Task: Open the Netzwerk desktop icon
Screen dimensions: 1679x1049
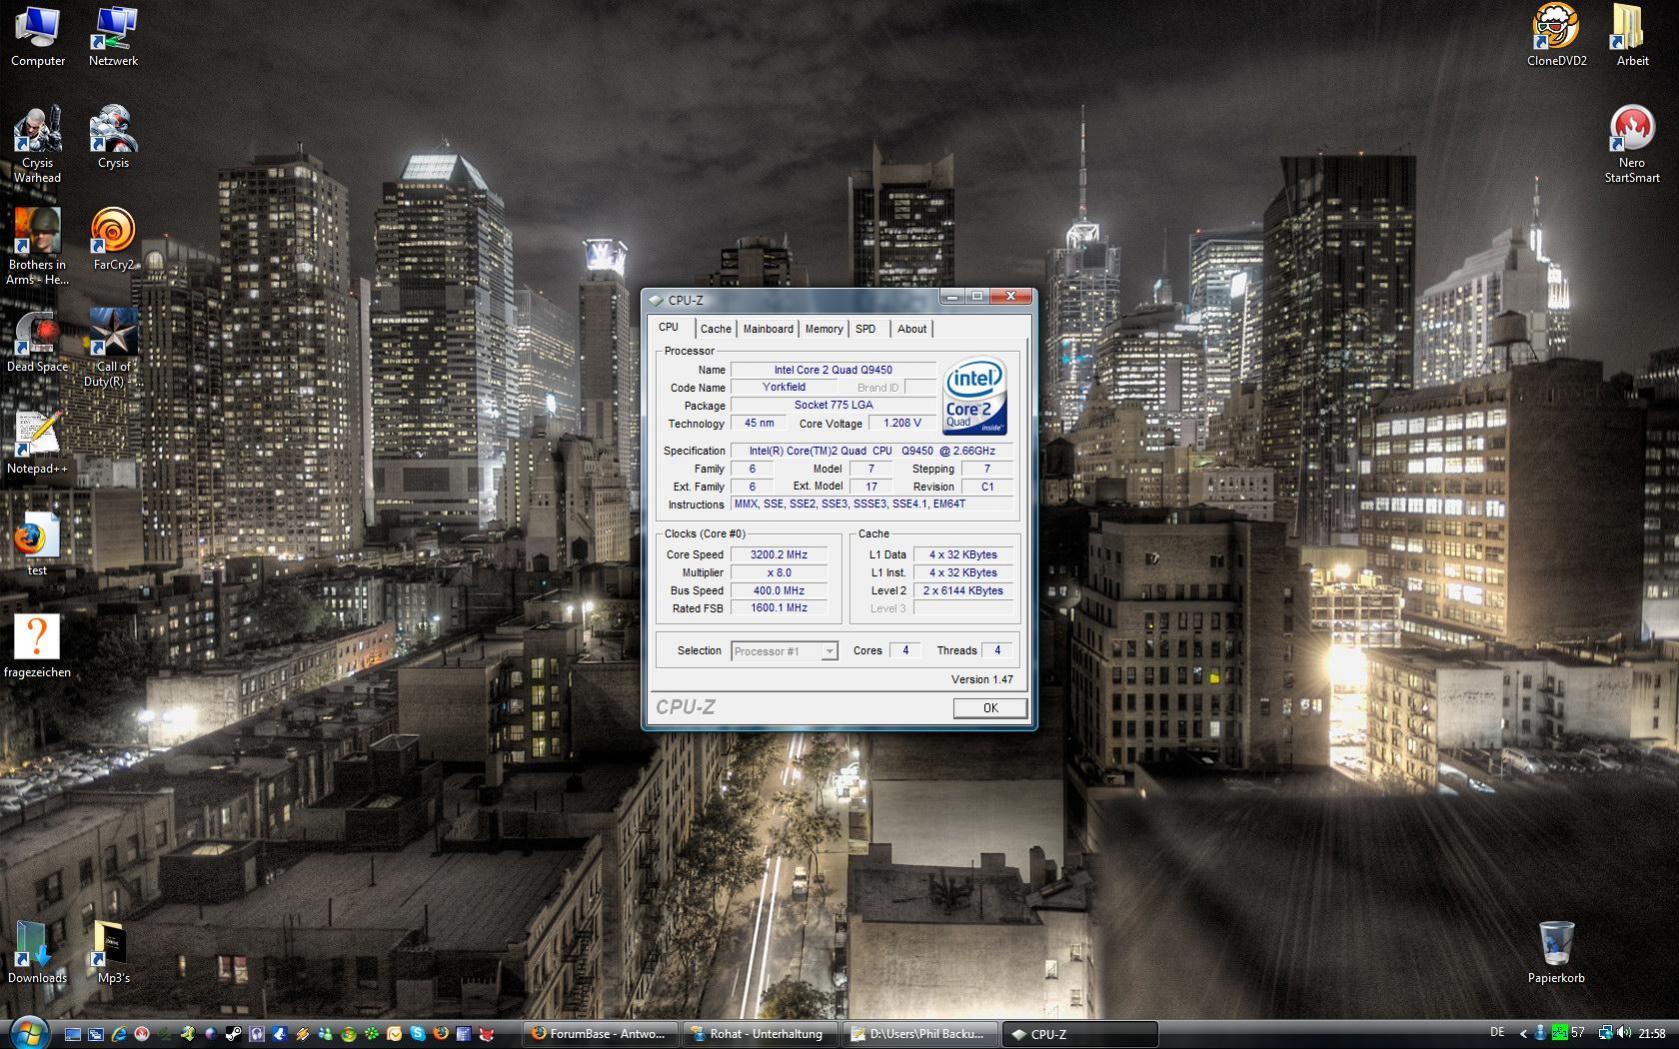Action: click(x=113, y=37)
